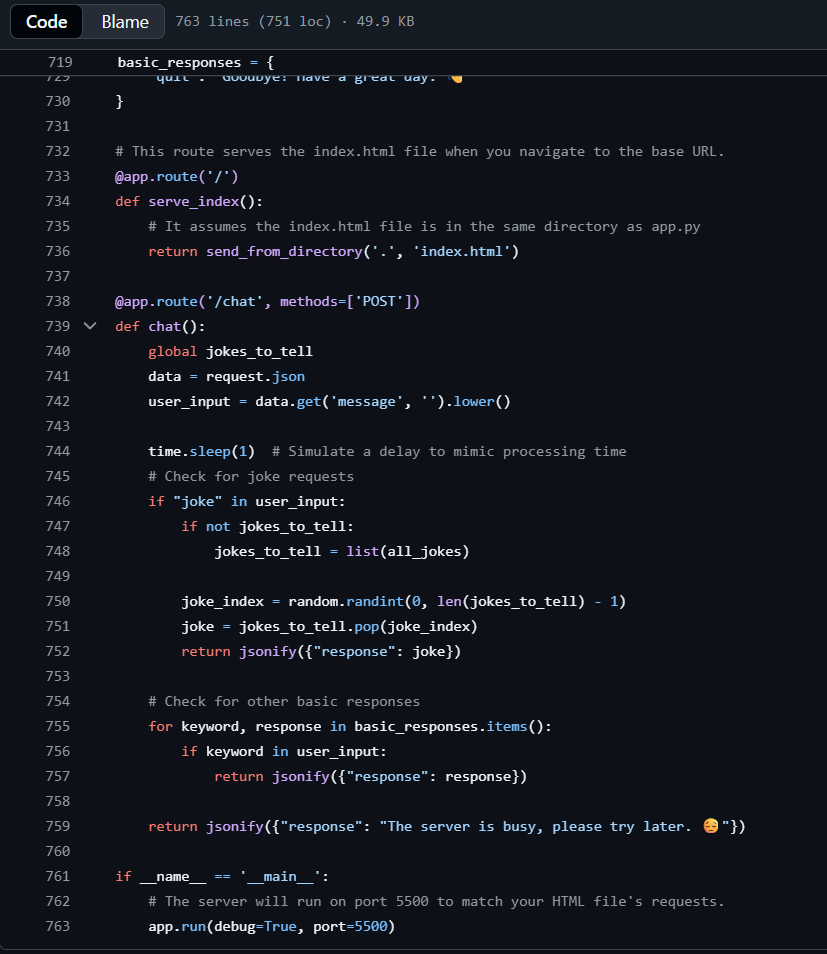The image size is (827, 954).
Task: Click the chat function name
Action: (x=164, y=325)
